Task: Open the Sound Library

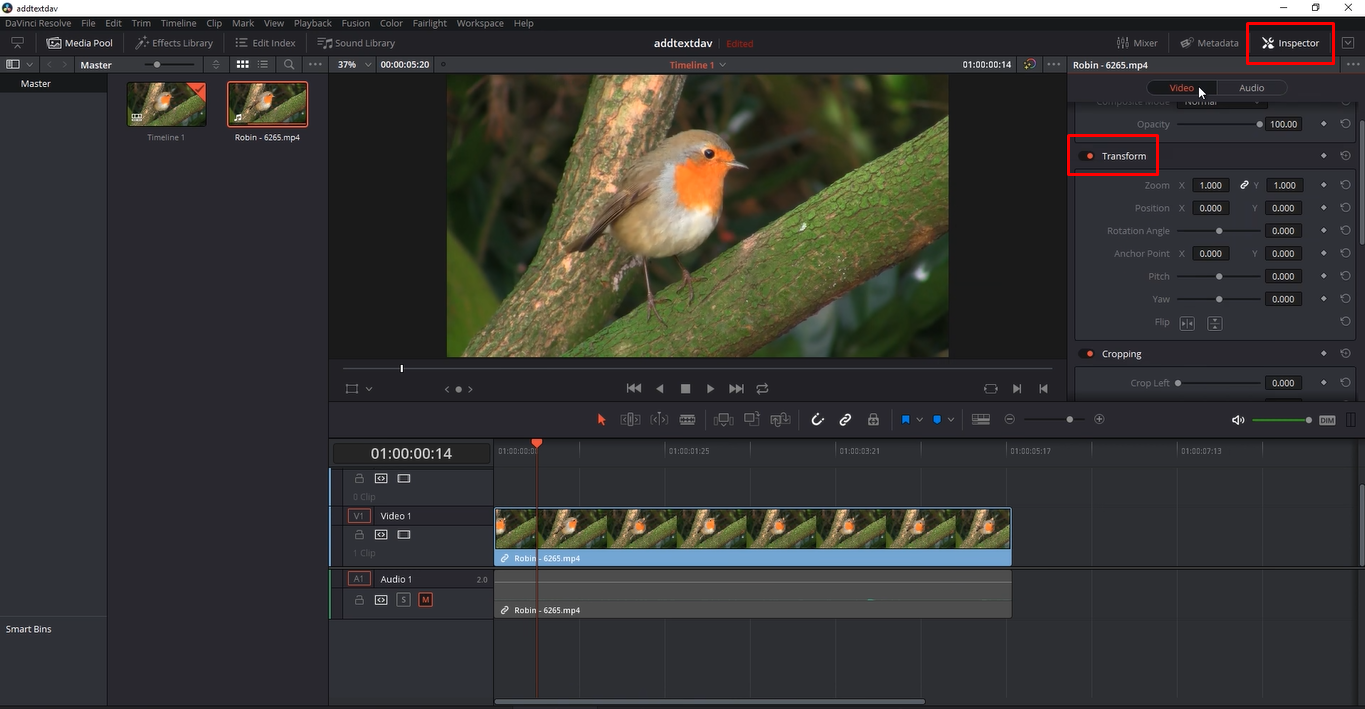Action: (356, 42)
